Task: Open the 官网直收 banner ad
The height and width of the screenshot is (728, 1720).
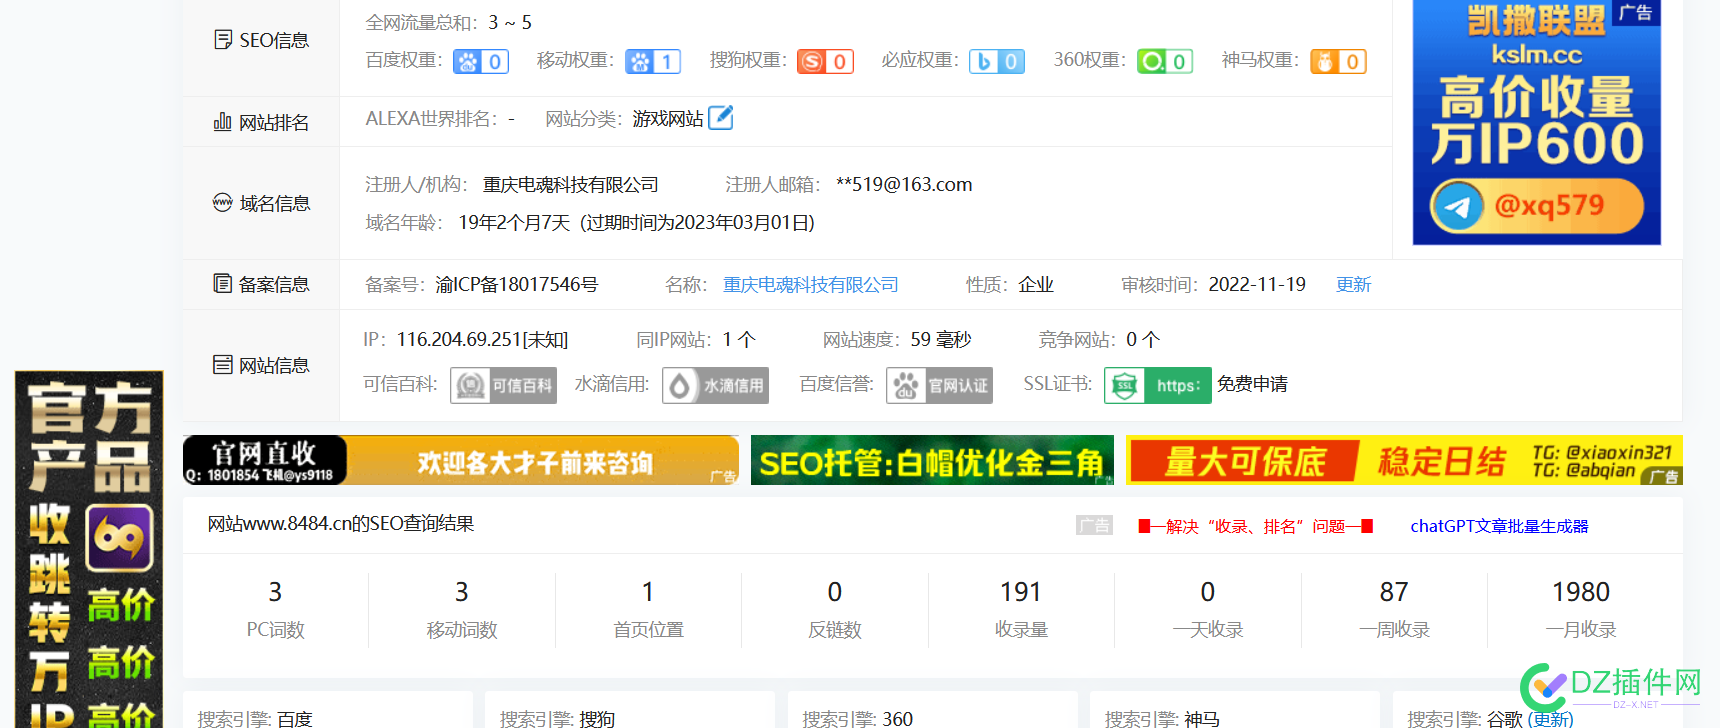Action: (x=461, y=460)
